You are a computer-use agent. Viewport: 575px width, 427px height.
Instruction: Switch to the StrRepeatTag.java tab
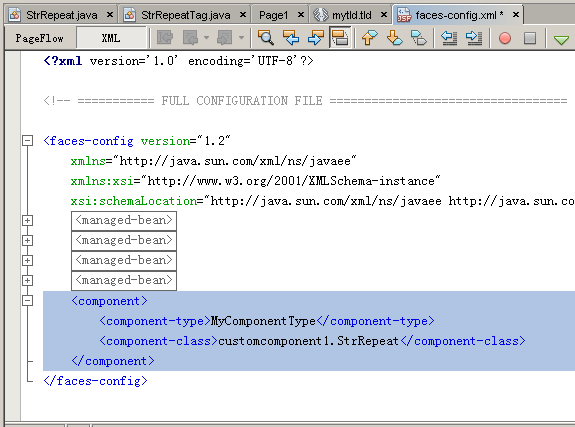tap(186, 15)
